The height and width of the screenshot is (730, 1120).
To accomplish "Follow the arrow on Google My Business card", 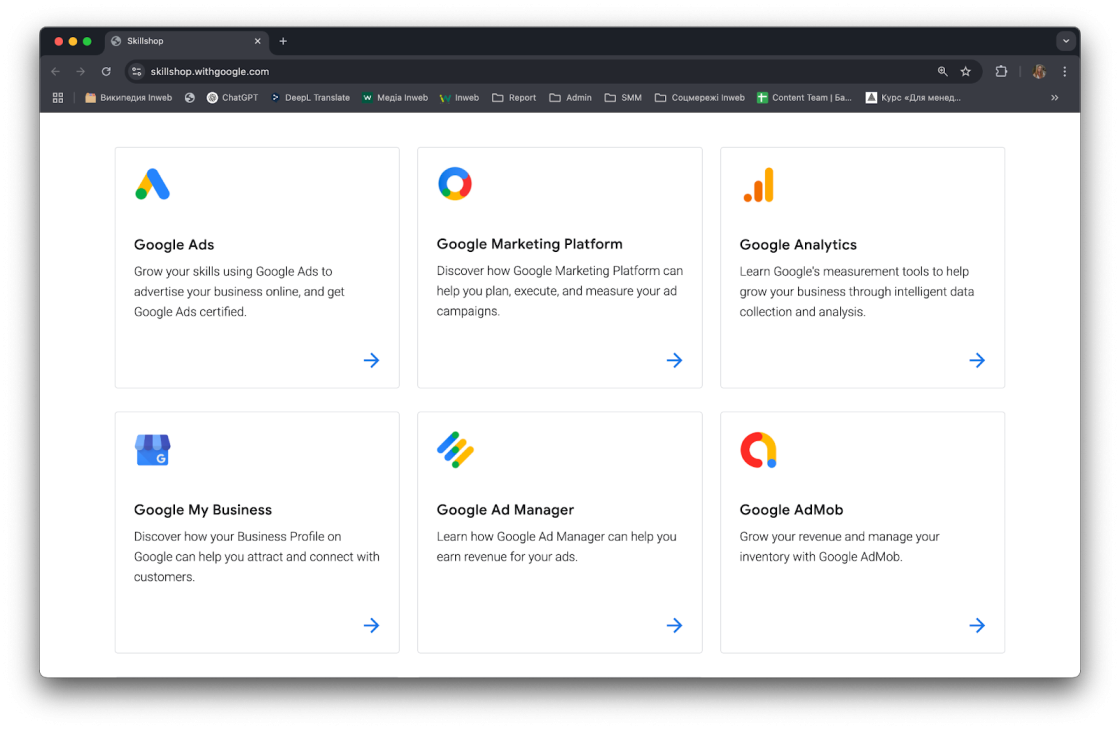I will pyautogui.click(x=371, y=626).
